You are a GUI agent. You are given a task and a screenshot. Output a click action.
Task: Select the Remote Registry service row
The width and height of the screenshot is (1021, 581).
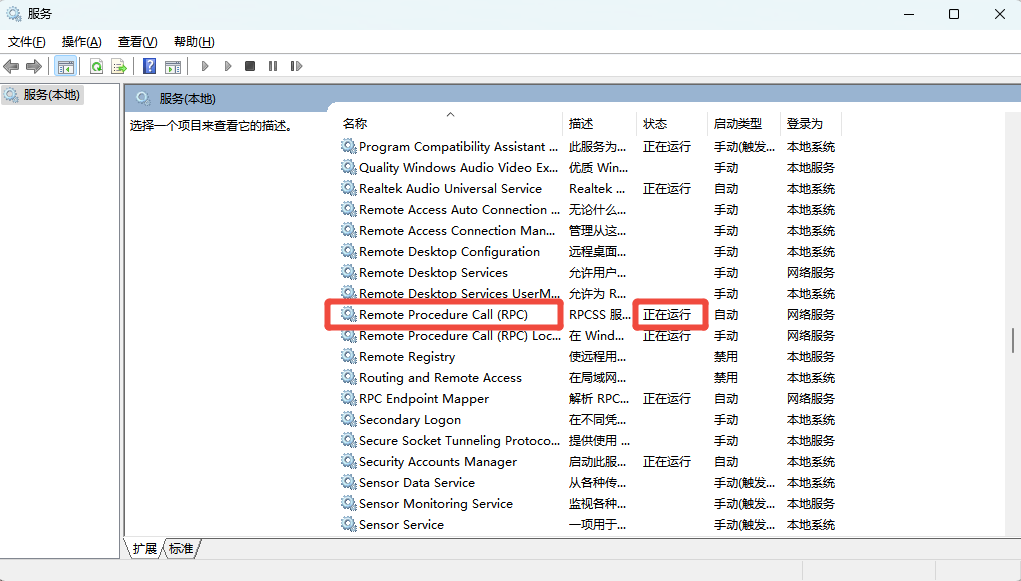pyautogui.click(x=407, y=357)
